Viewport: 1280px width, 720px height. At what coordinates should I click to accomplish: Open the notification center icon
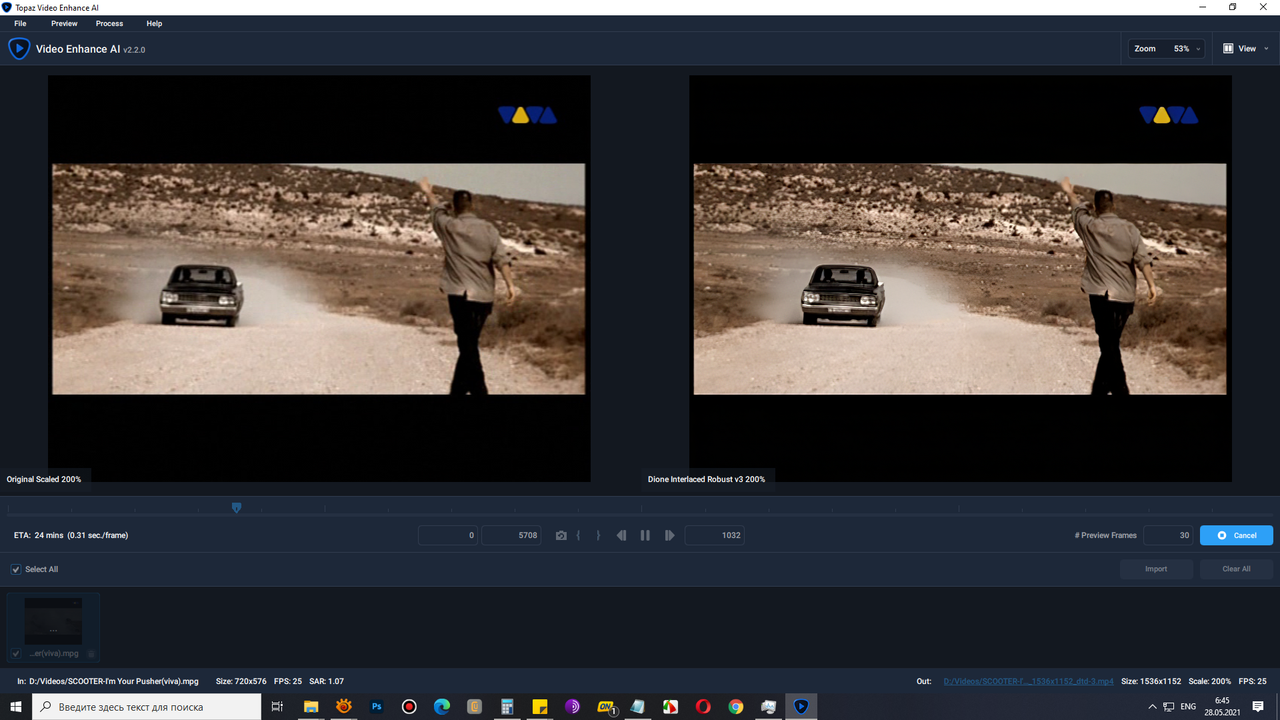click(x=1258, y=706)
